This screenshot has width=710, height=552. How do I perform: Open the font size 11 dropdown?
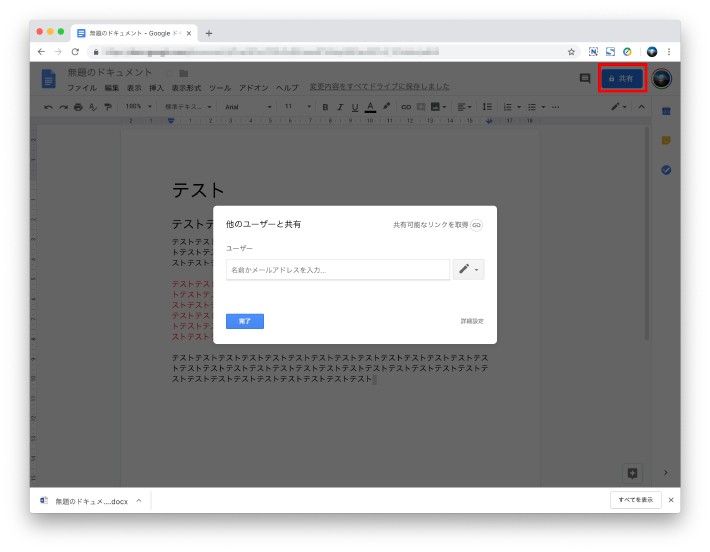click(x=297, y=106)
